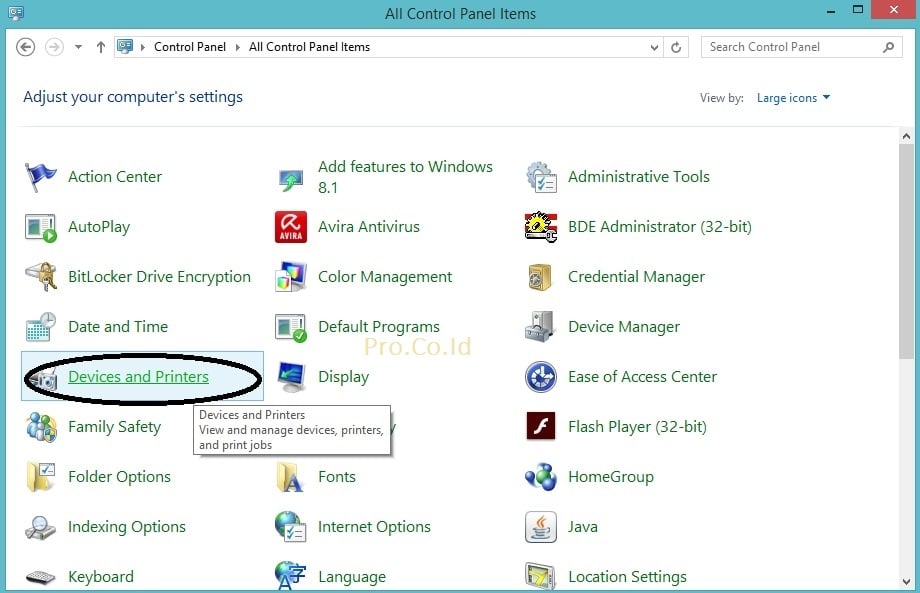Open the Flash Player icon
The height and width of the screenshot is (593, 920).
tap(540, 426)
